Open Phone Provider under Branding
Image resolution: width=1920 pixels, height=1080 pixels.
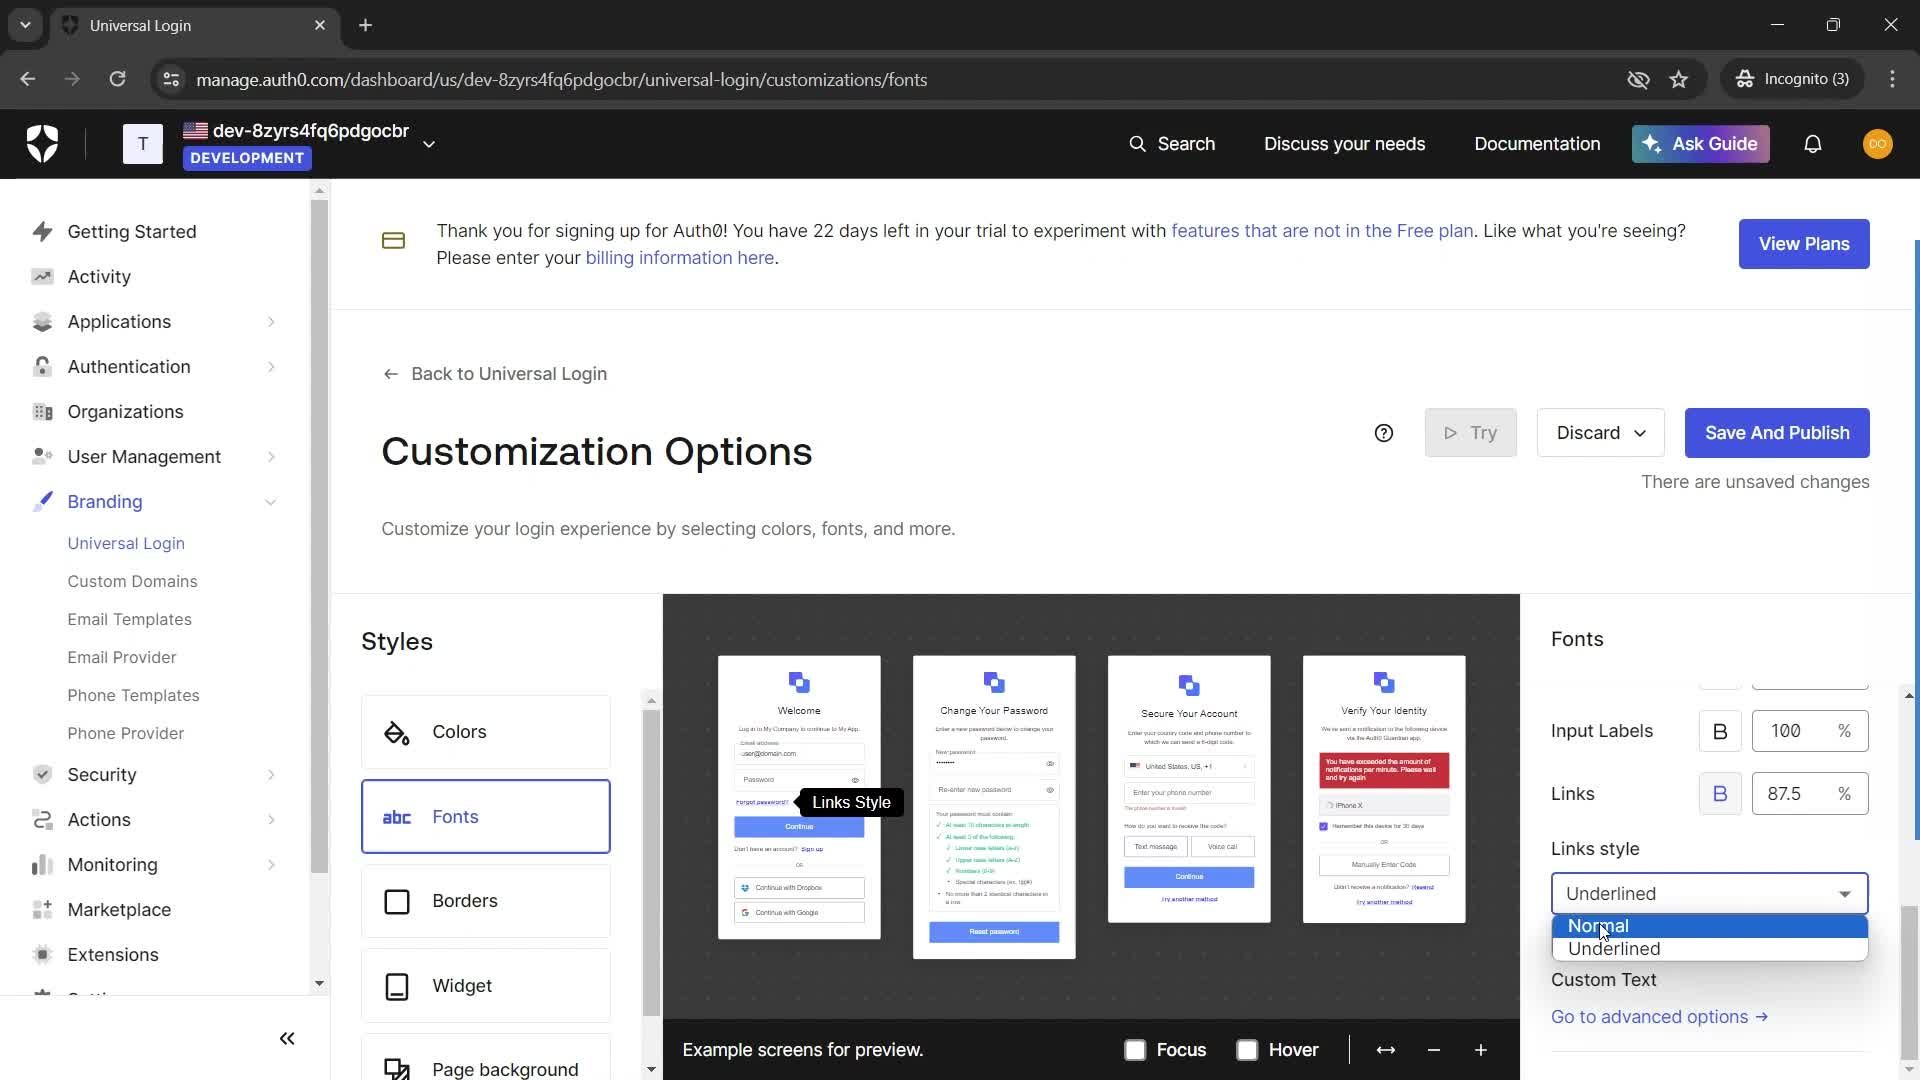(x=125, y=733)
